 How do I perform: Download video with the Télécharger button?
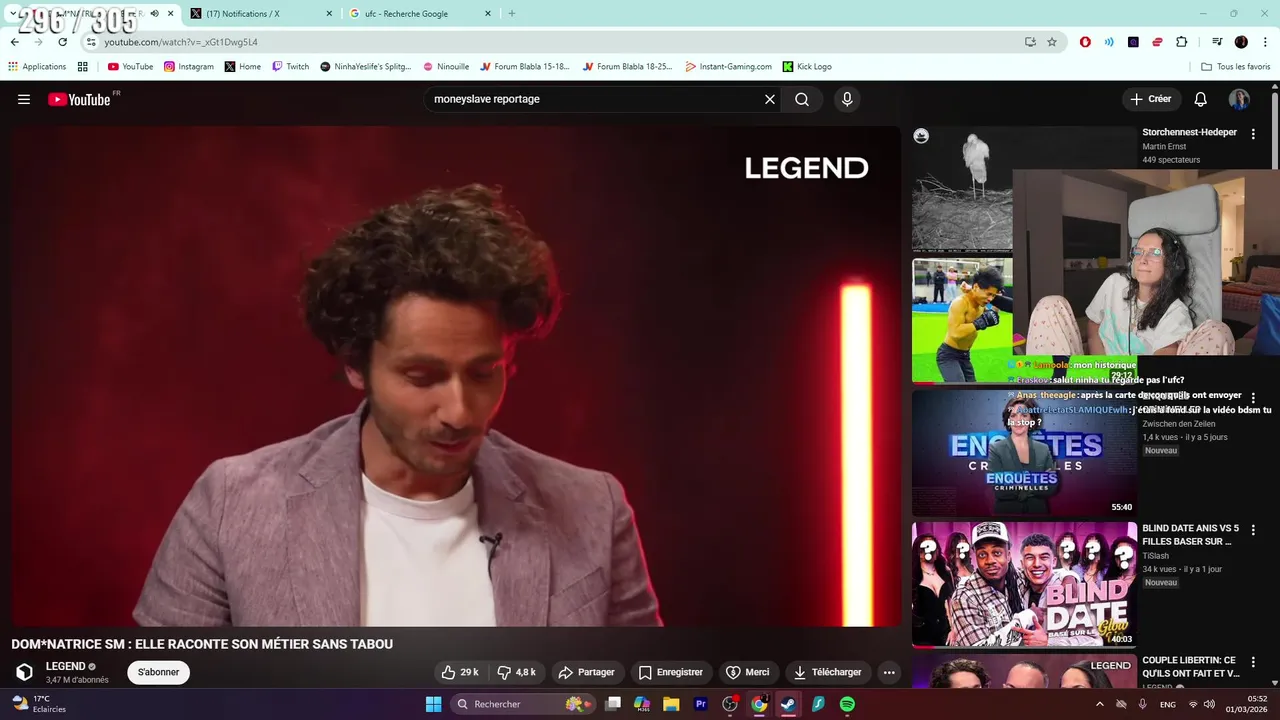click(827, 672)
